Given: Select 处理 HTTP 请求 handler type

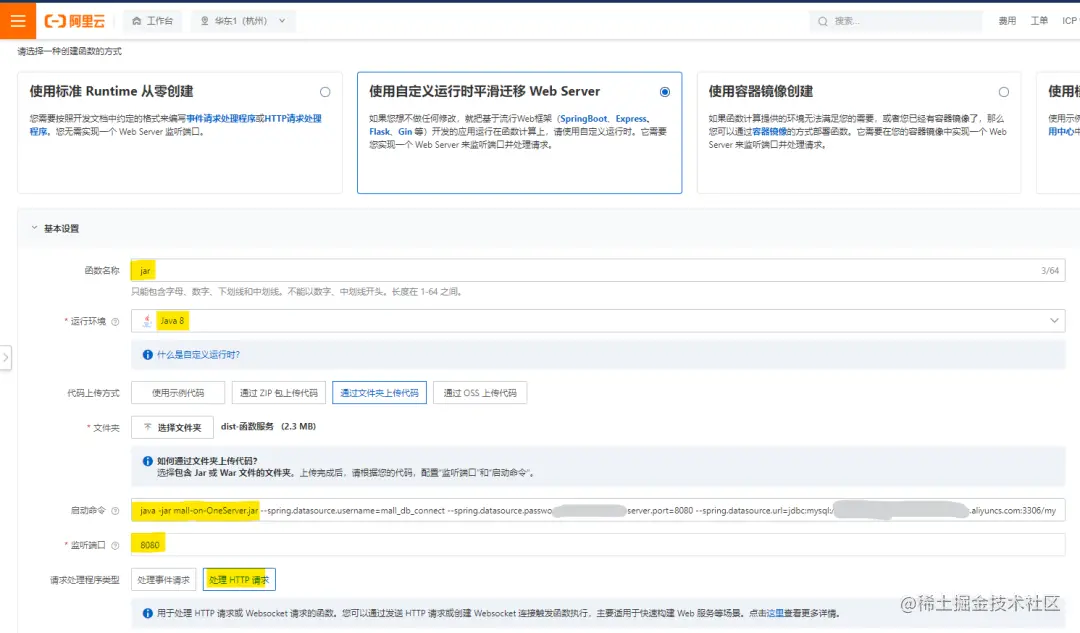Looking at the screenshot, I should 239,580.
